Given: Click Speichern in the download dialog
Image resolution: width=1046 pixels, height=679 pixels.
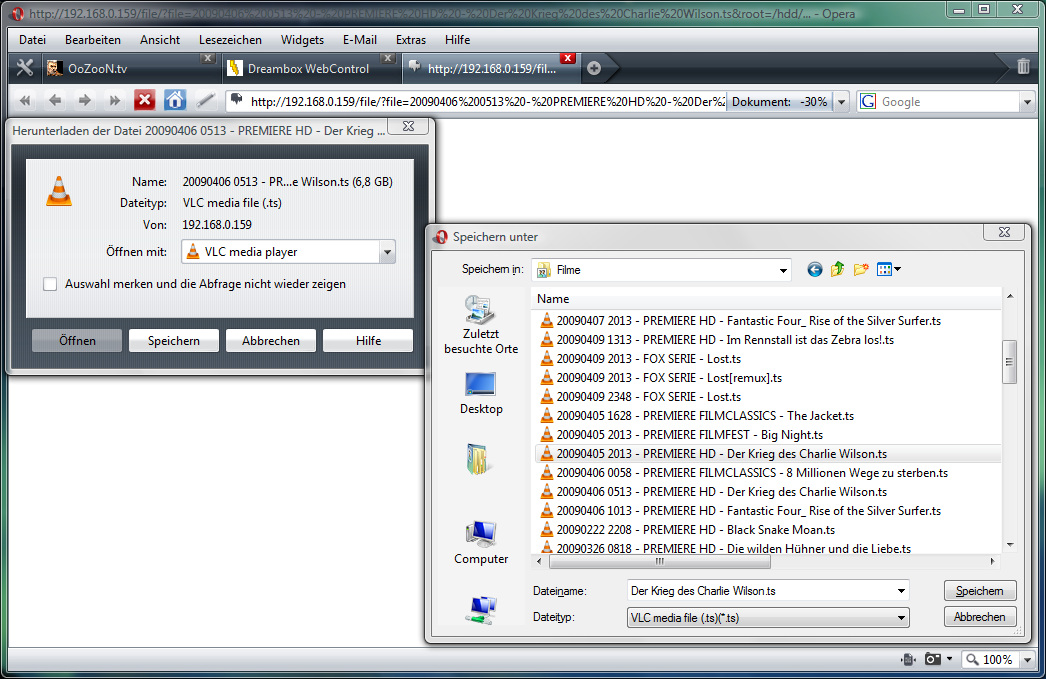Looking at the screenshot, I should click(173, 341).
